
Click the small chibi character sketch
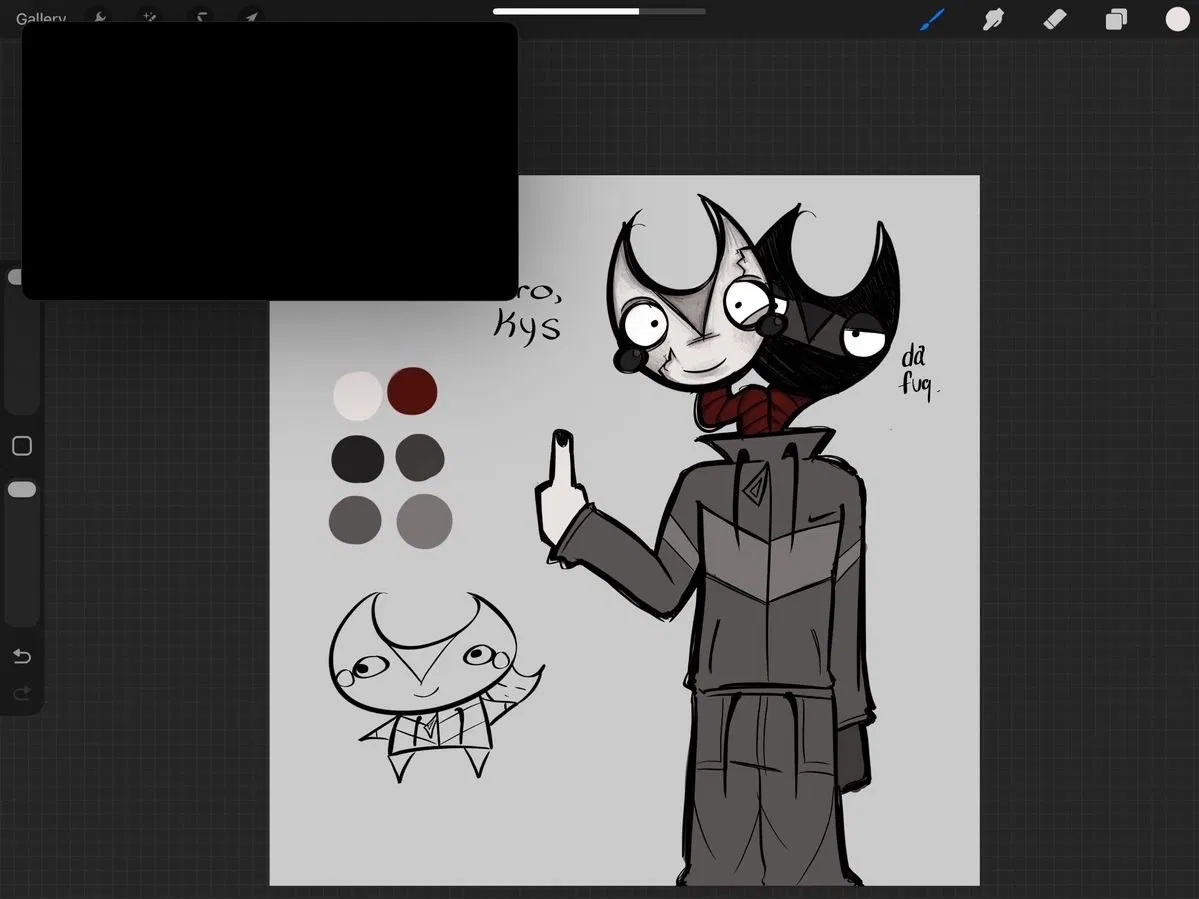click(436, 685)
